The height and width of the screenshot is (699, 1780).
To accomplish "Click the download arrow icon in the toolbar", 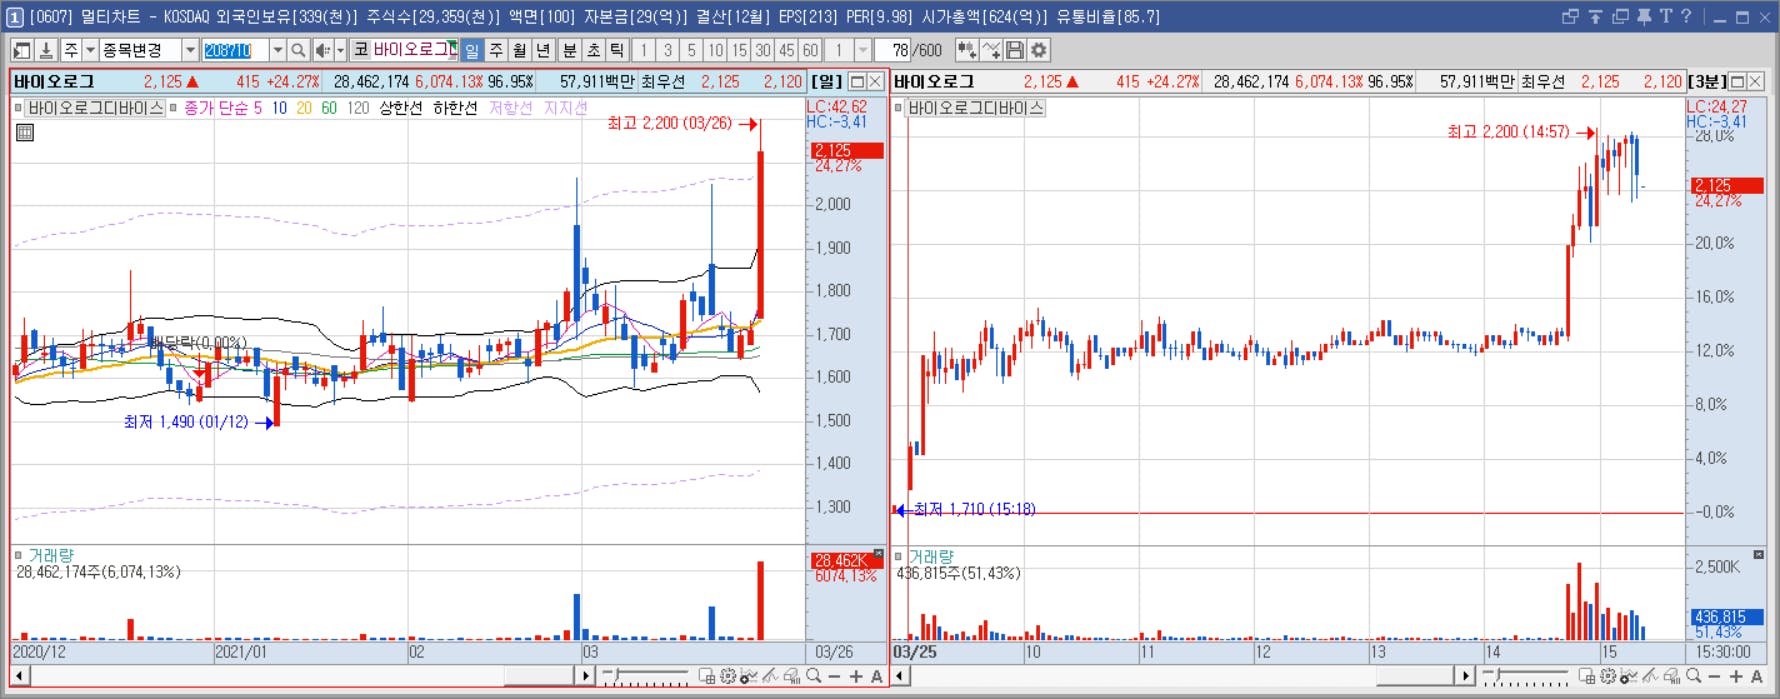I will coord(46,50).
